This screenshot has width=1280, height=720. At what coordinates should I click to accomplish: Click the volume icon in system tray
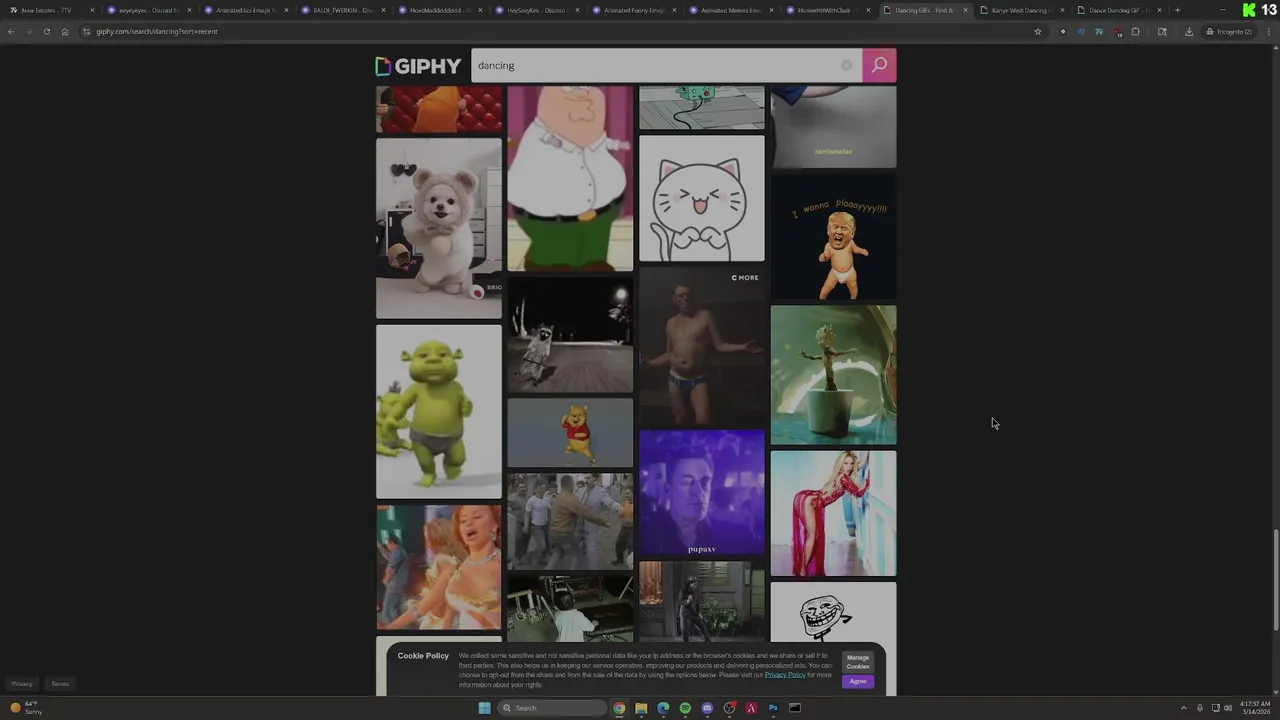coord(1228,708)
